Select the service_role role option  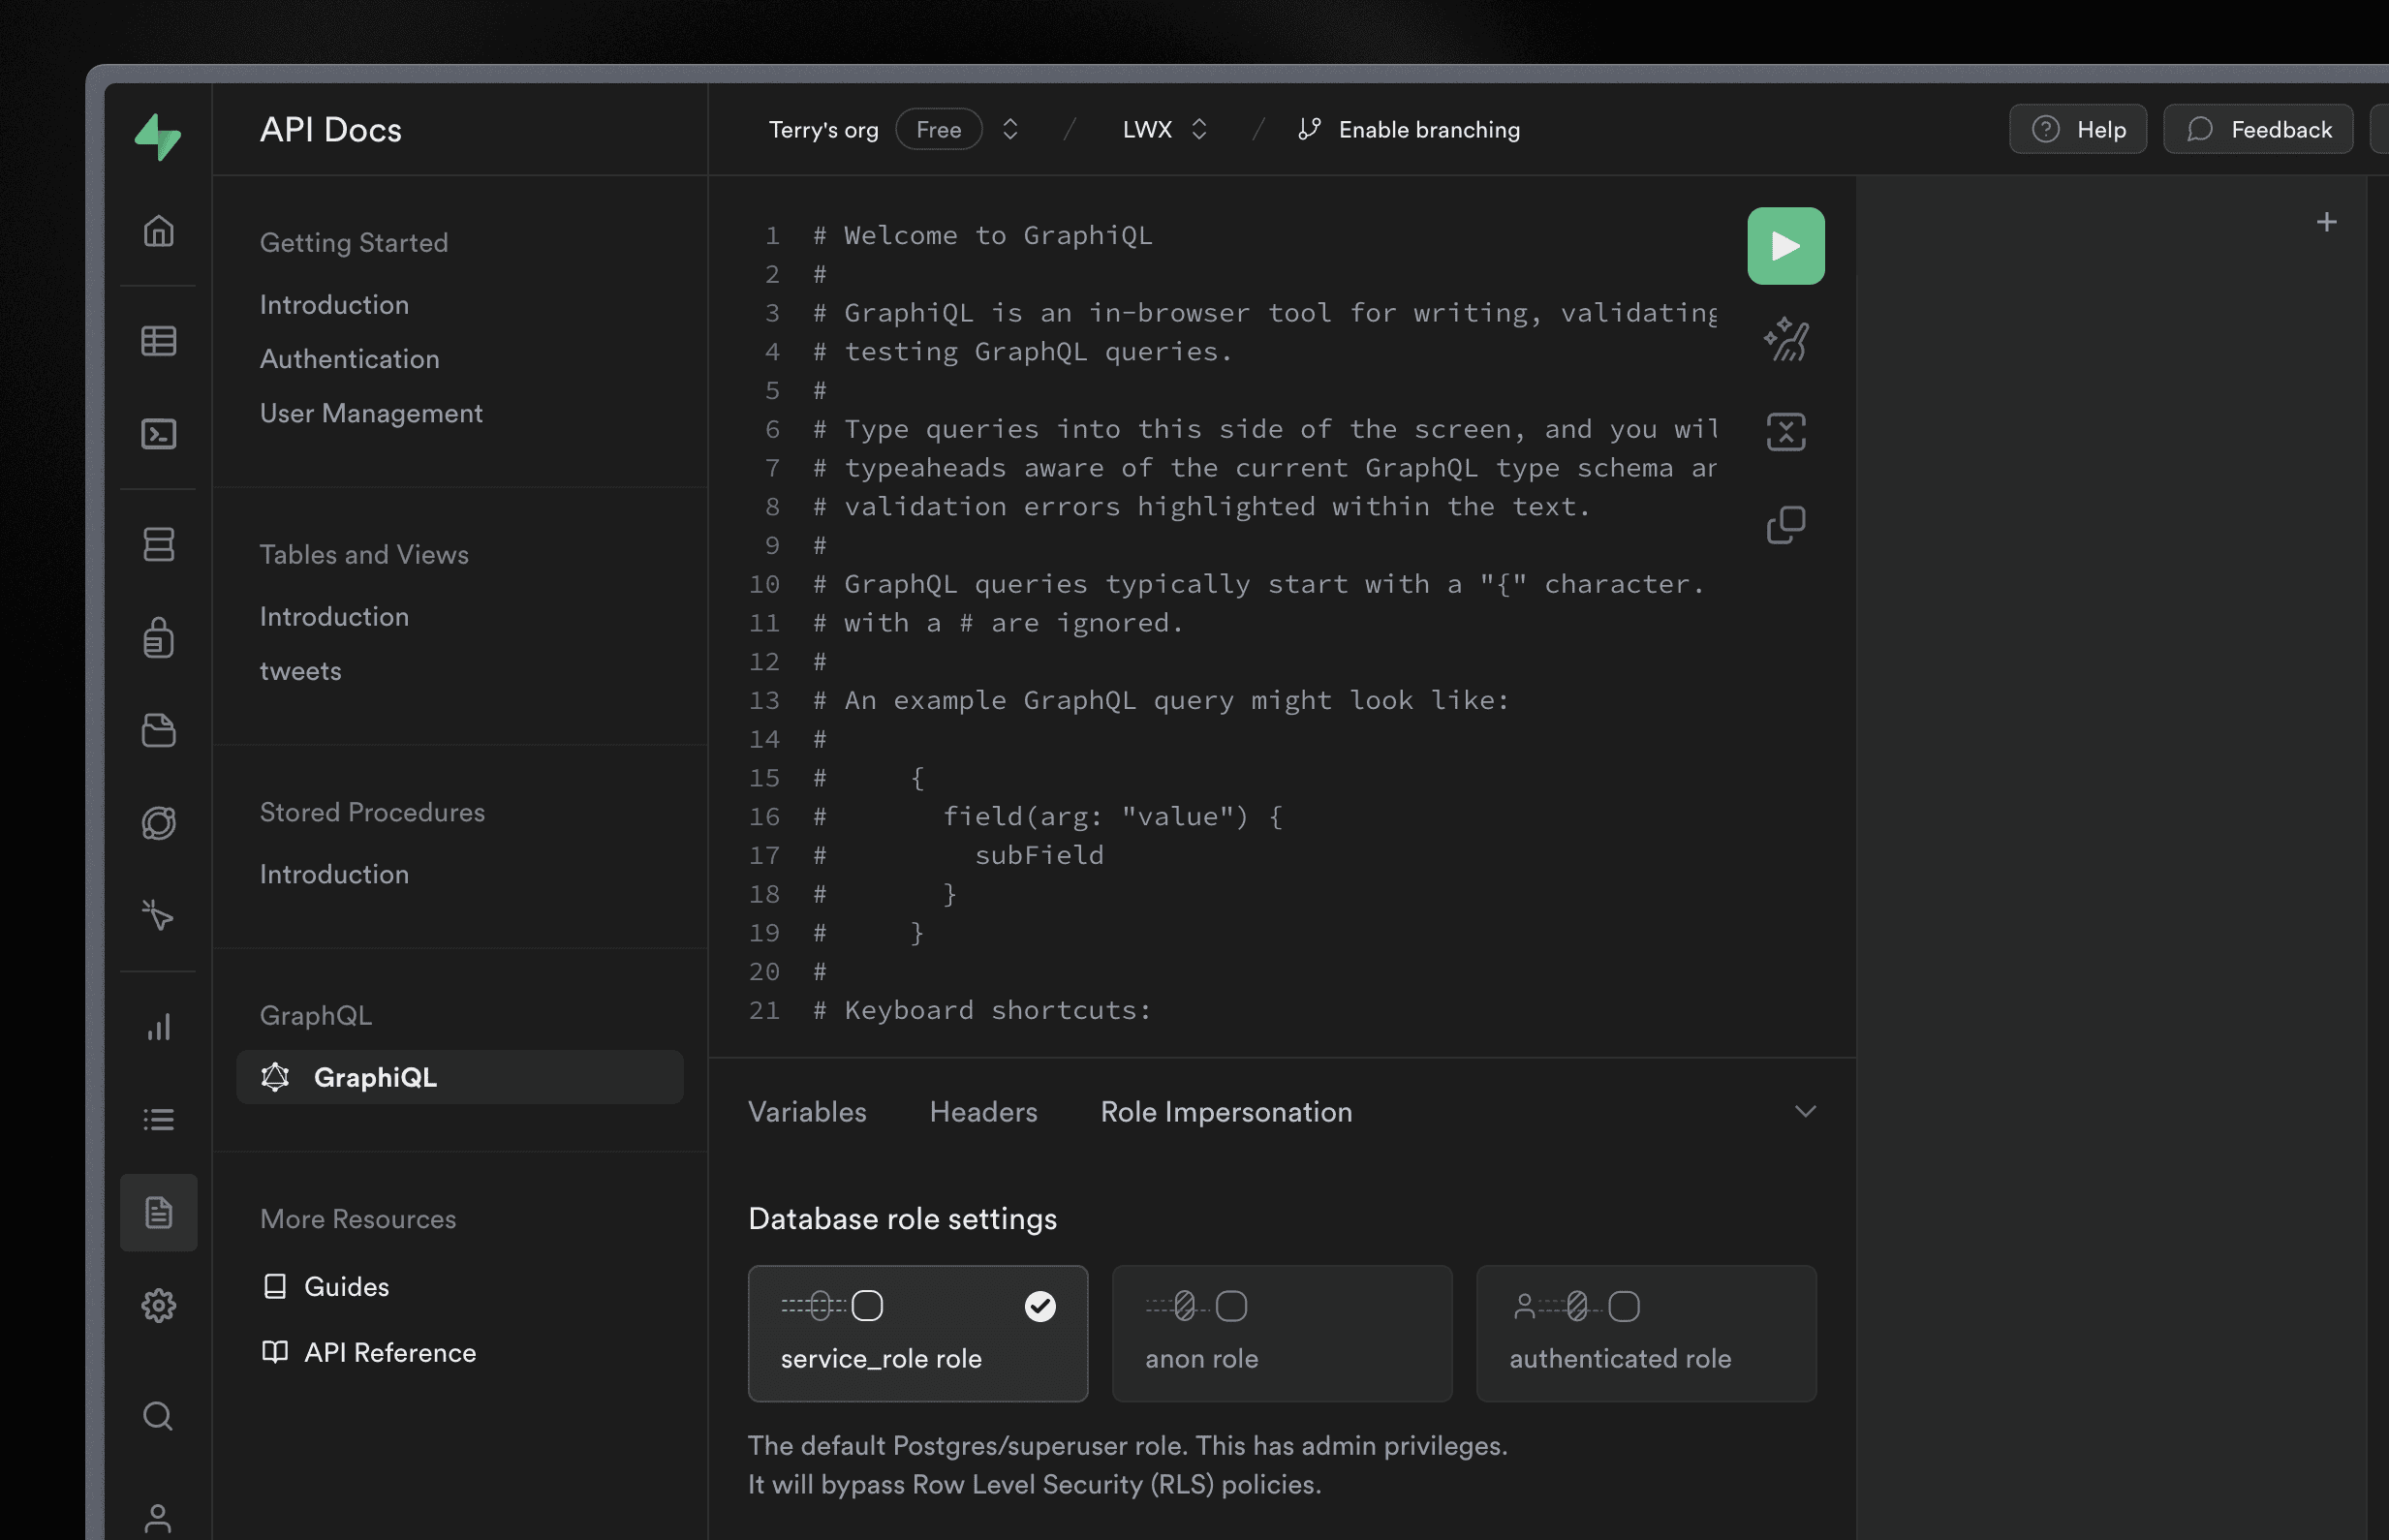[x=917, y=1333]
